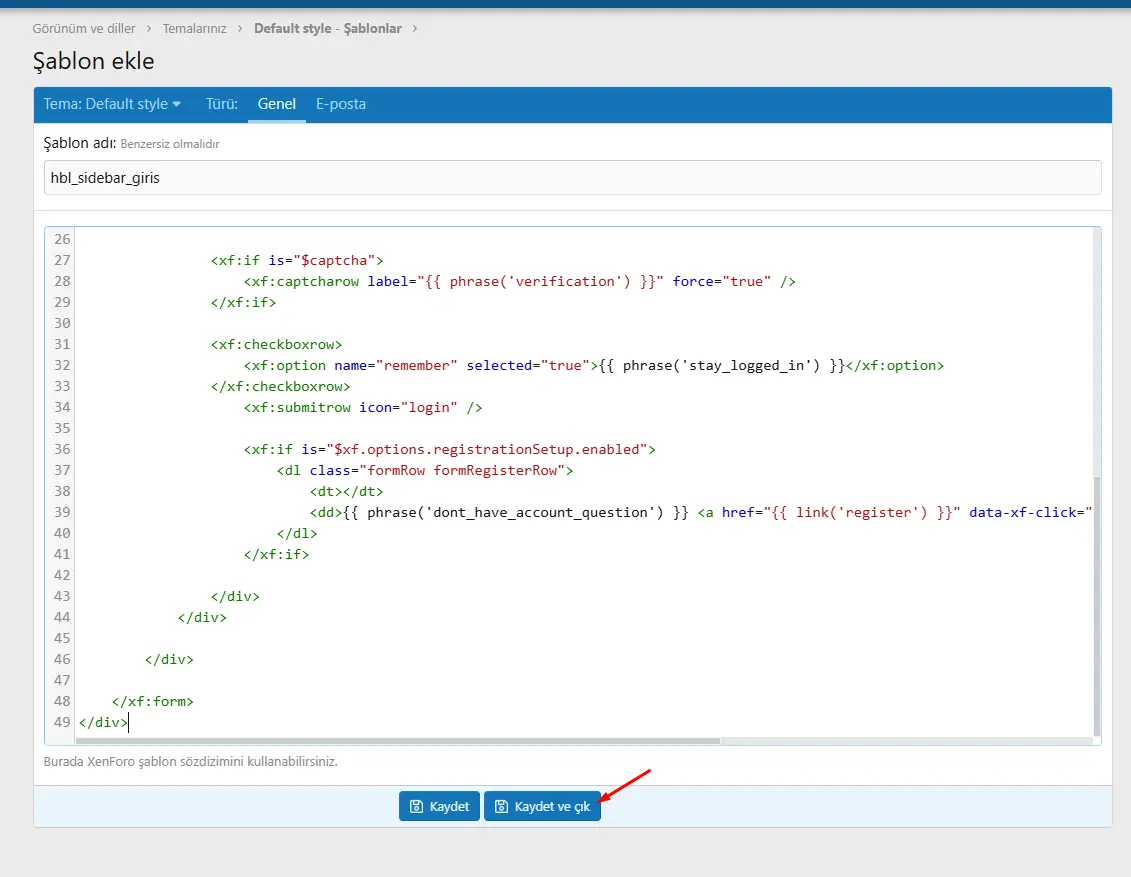Open Default style - Şablonlar breadcrumb
The height and width of the screenshot is (877, 1131).
pos(327,28)
